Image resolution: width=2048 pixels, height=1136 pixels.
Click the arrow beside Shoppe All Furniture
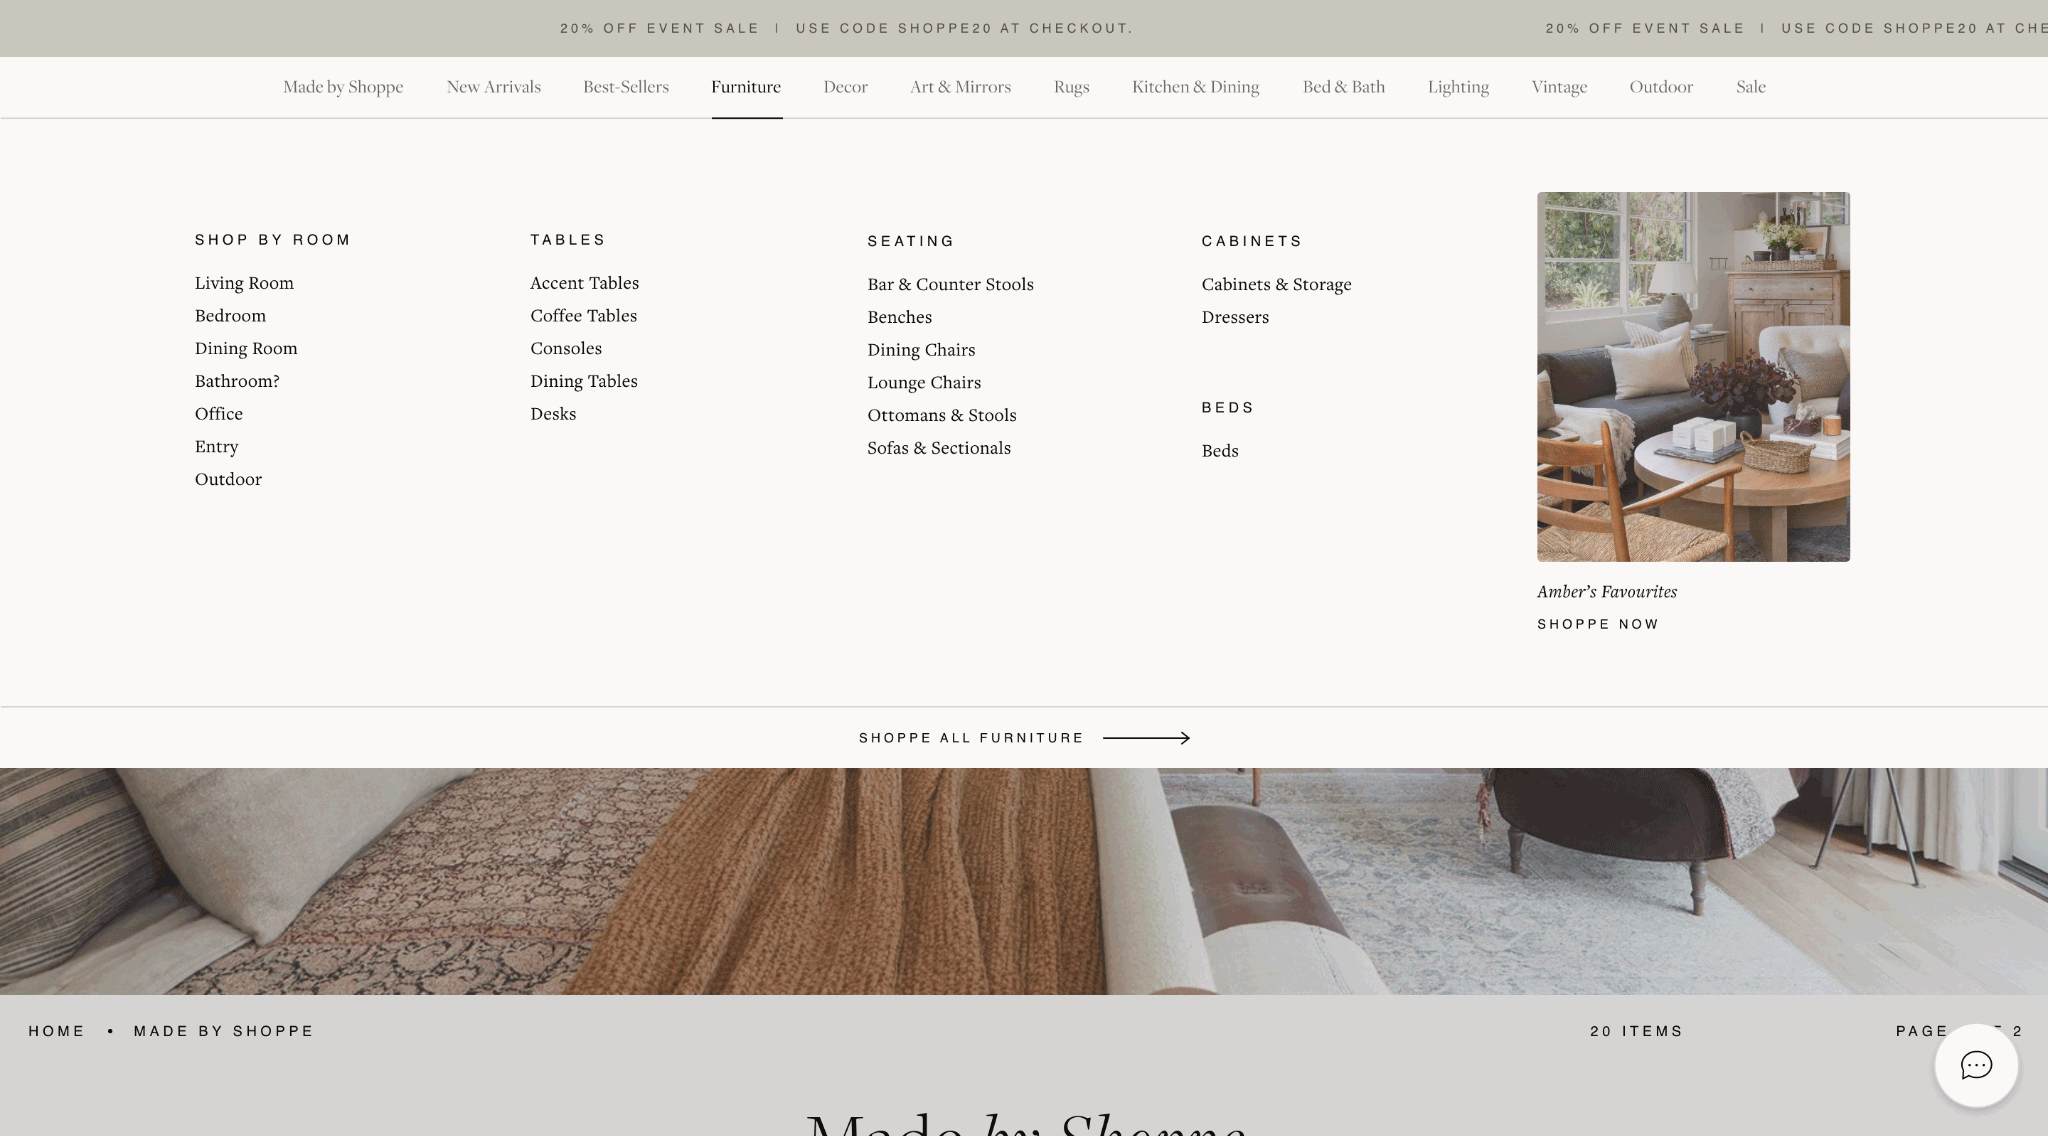[x=1146, y=738]
